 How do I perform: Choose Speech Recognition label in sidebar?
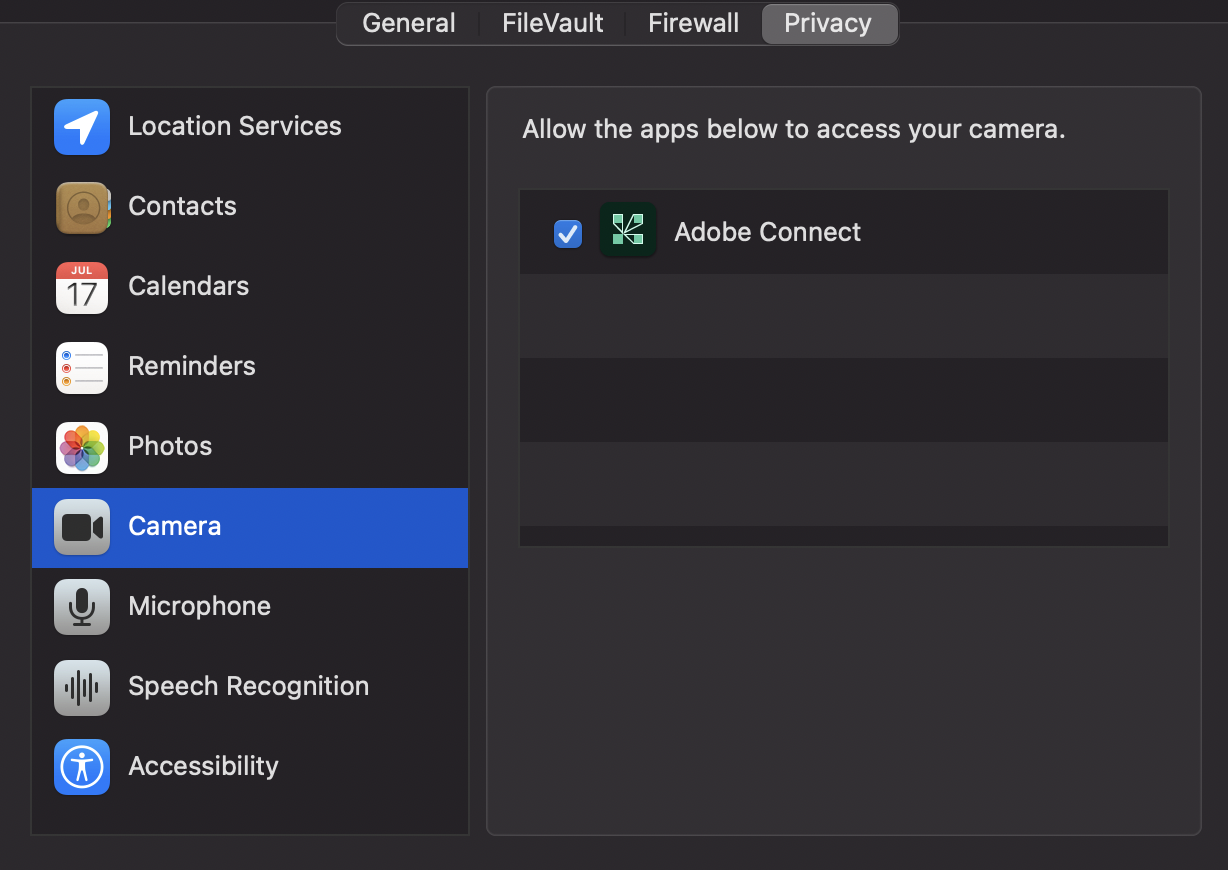coord(249,686)
